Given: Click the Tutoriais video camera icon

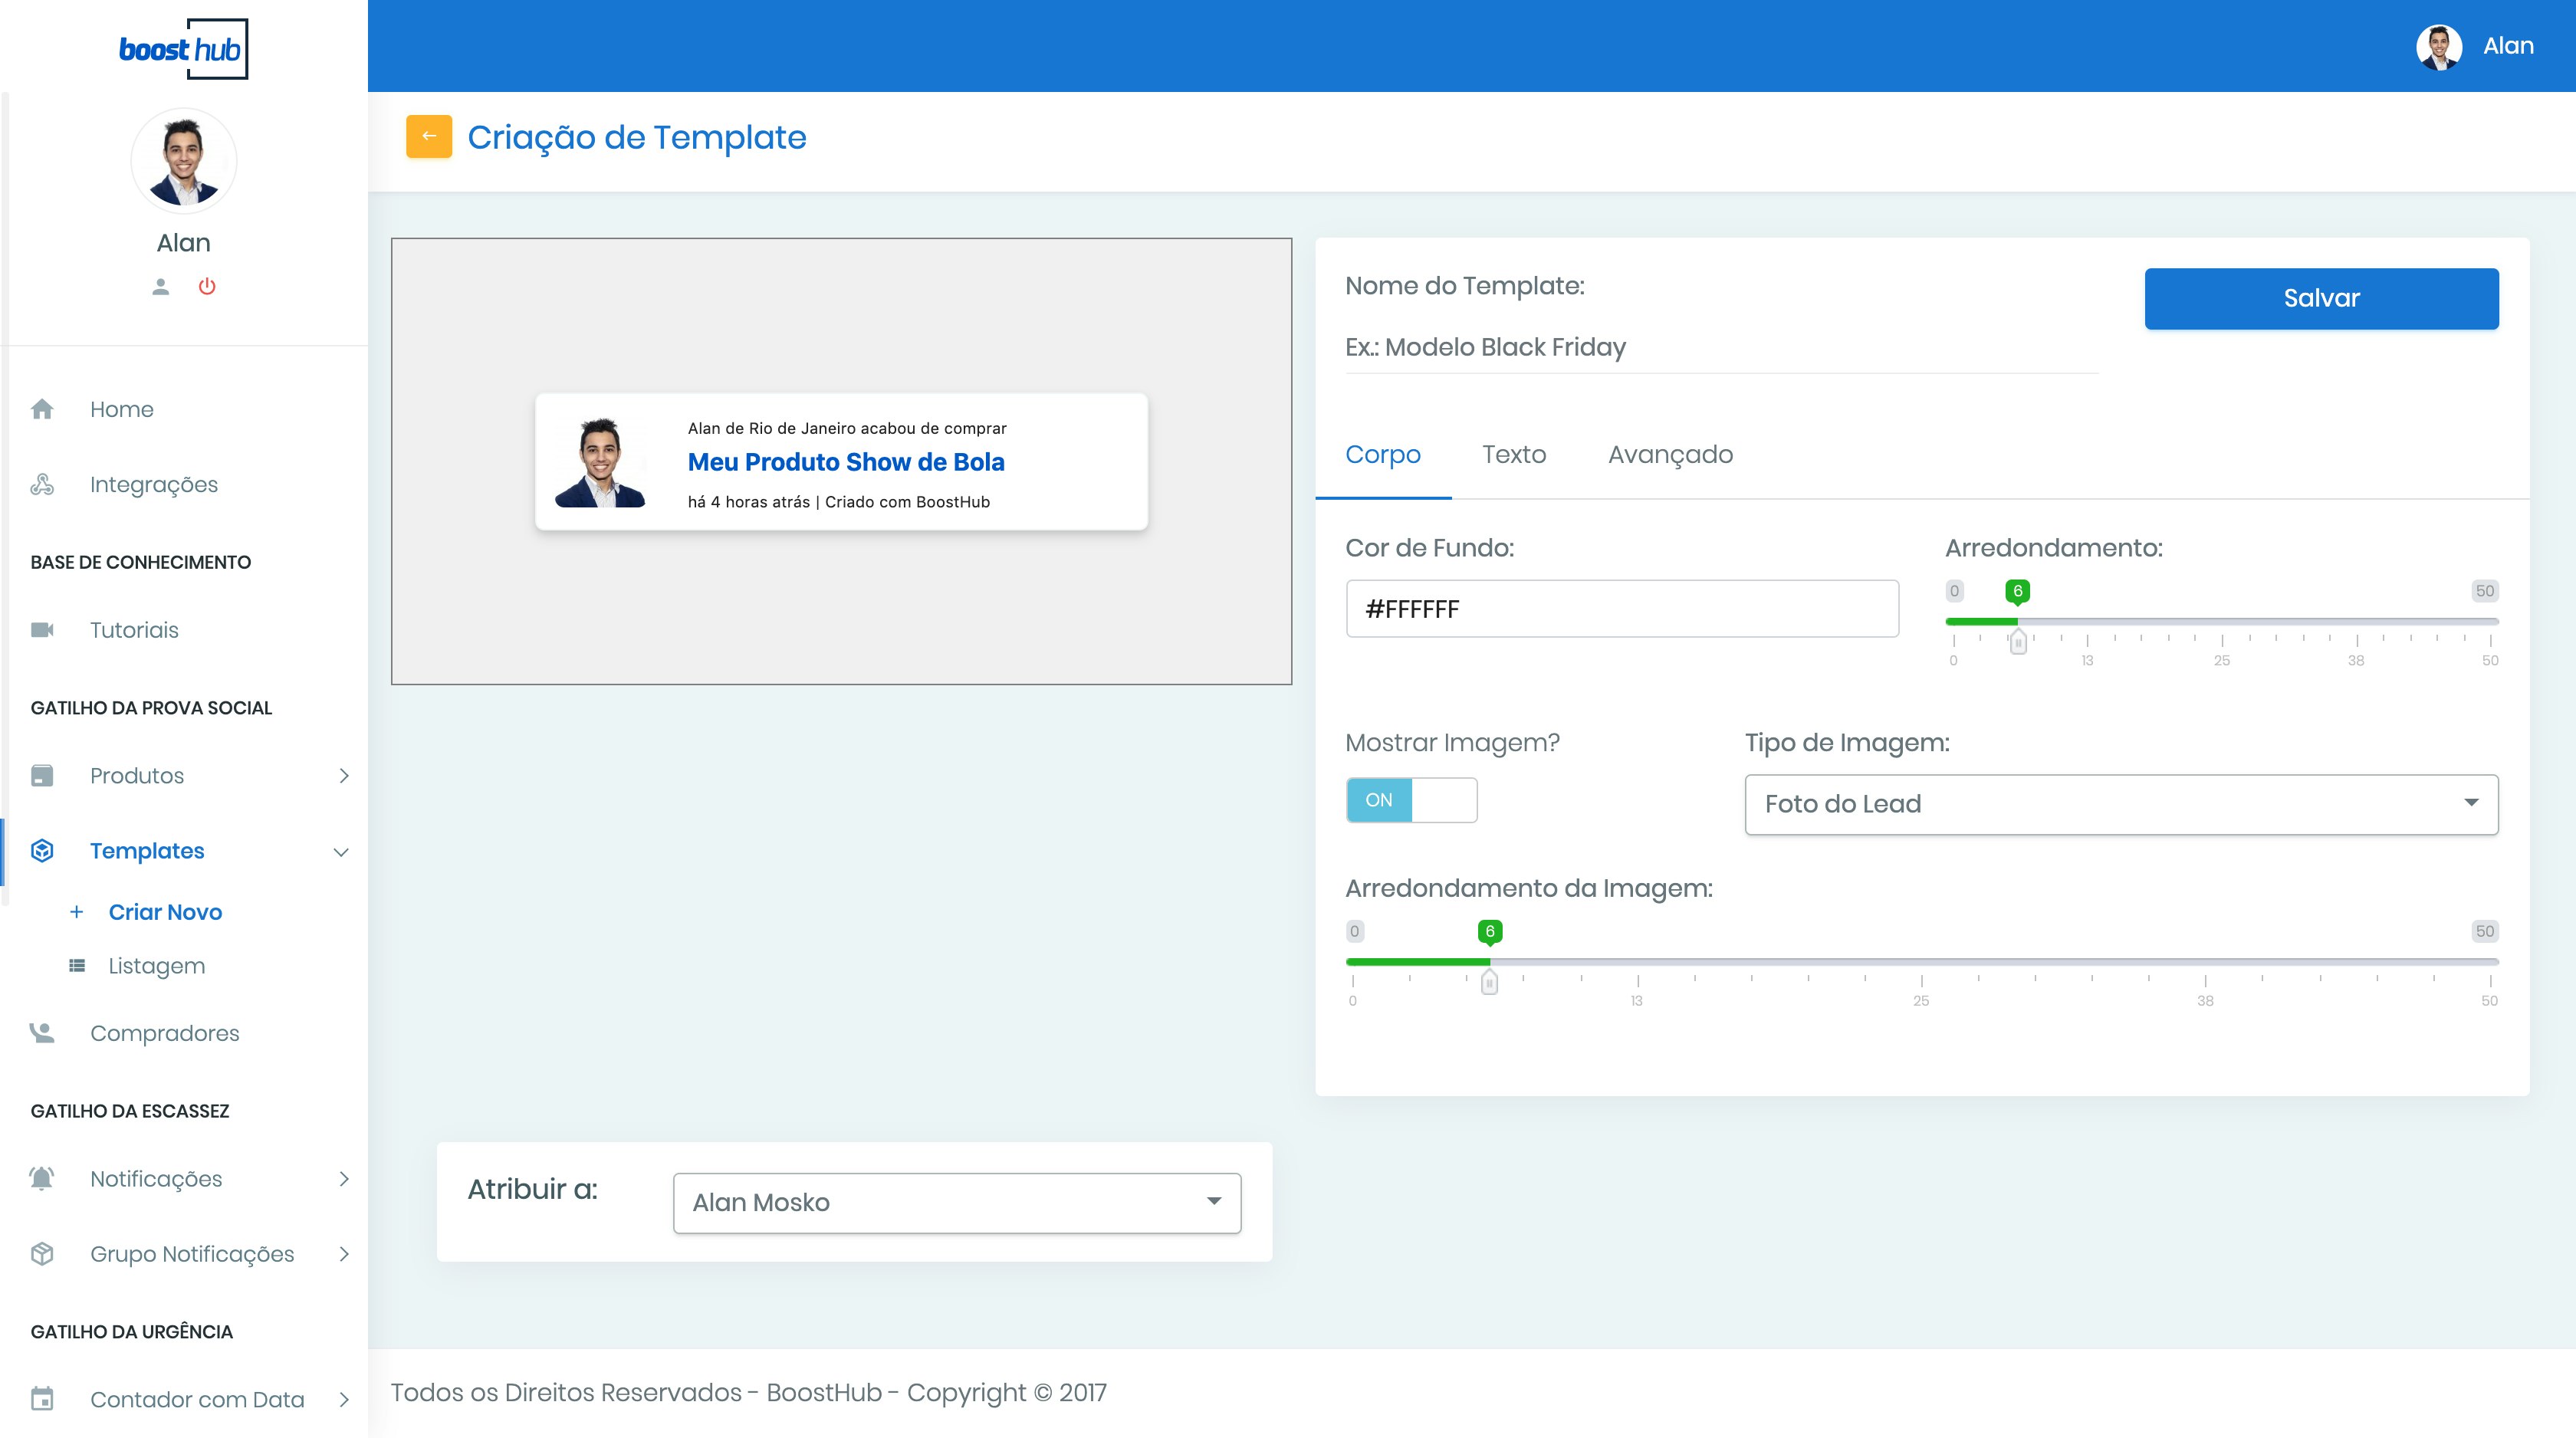Looking at the screenshot, I should tap(42, 630).
